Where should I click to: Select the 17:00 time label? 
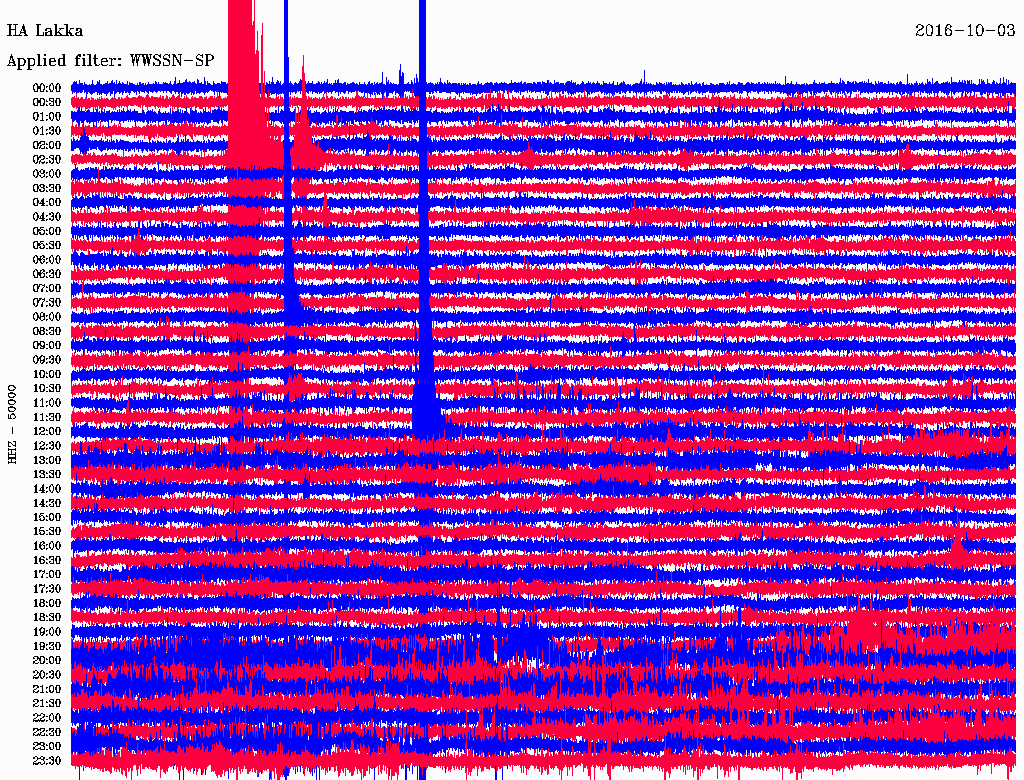47,574
